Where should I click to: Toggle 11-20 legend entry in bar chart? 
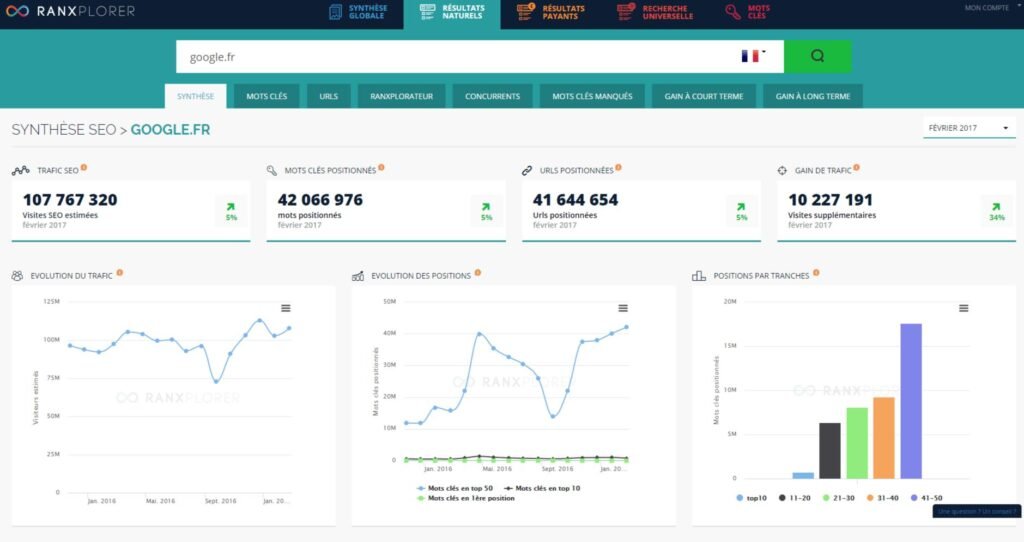(x=795, y=498)
